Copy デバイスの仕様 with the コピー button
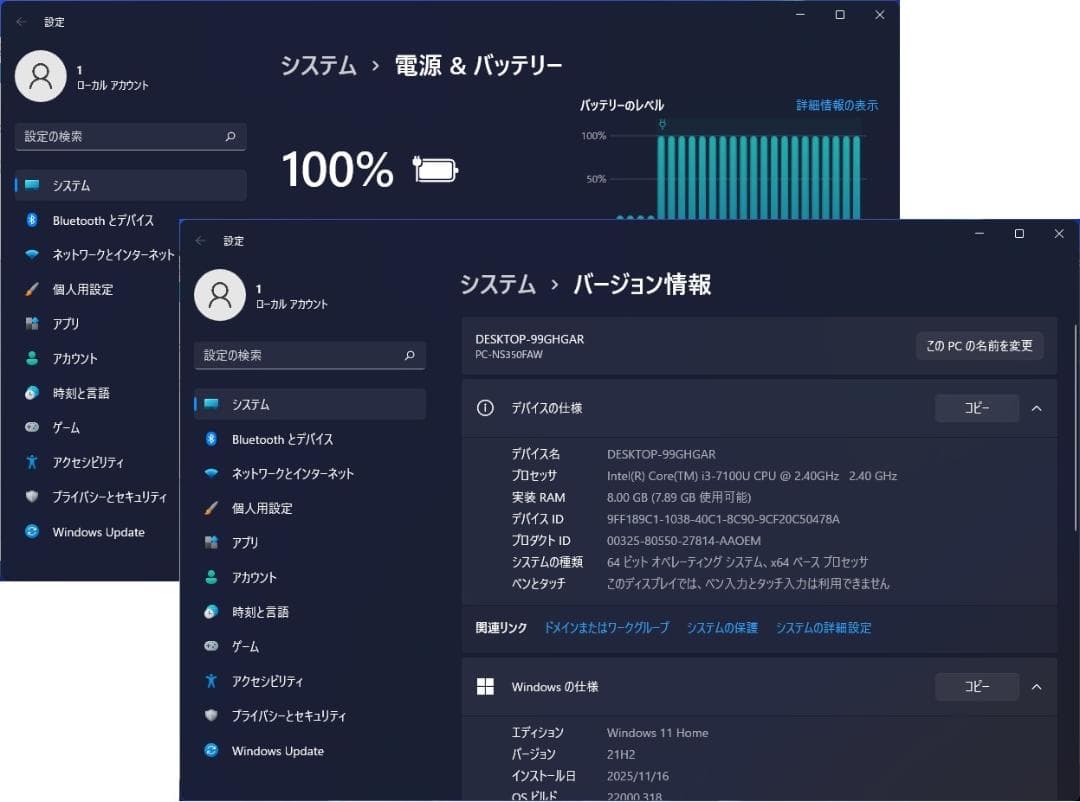 coord(976,408)
